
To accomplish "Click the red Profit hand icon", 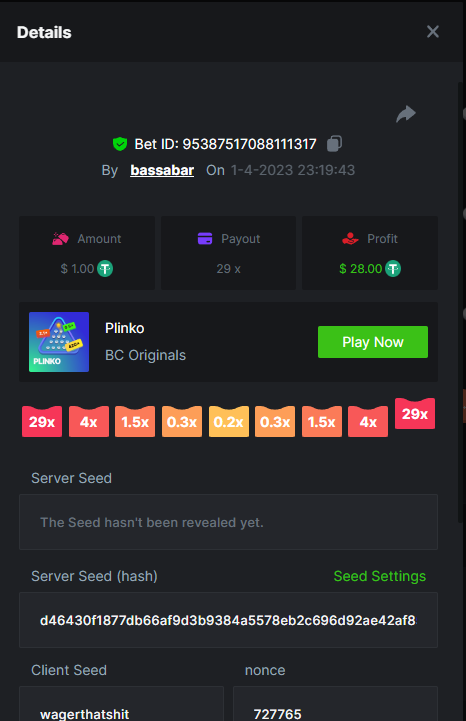I will [351, 239].
